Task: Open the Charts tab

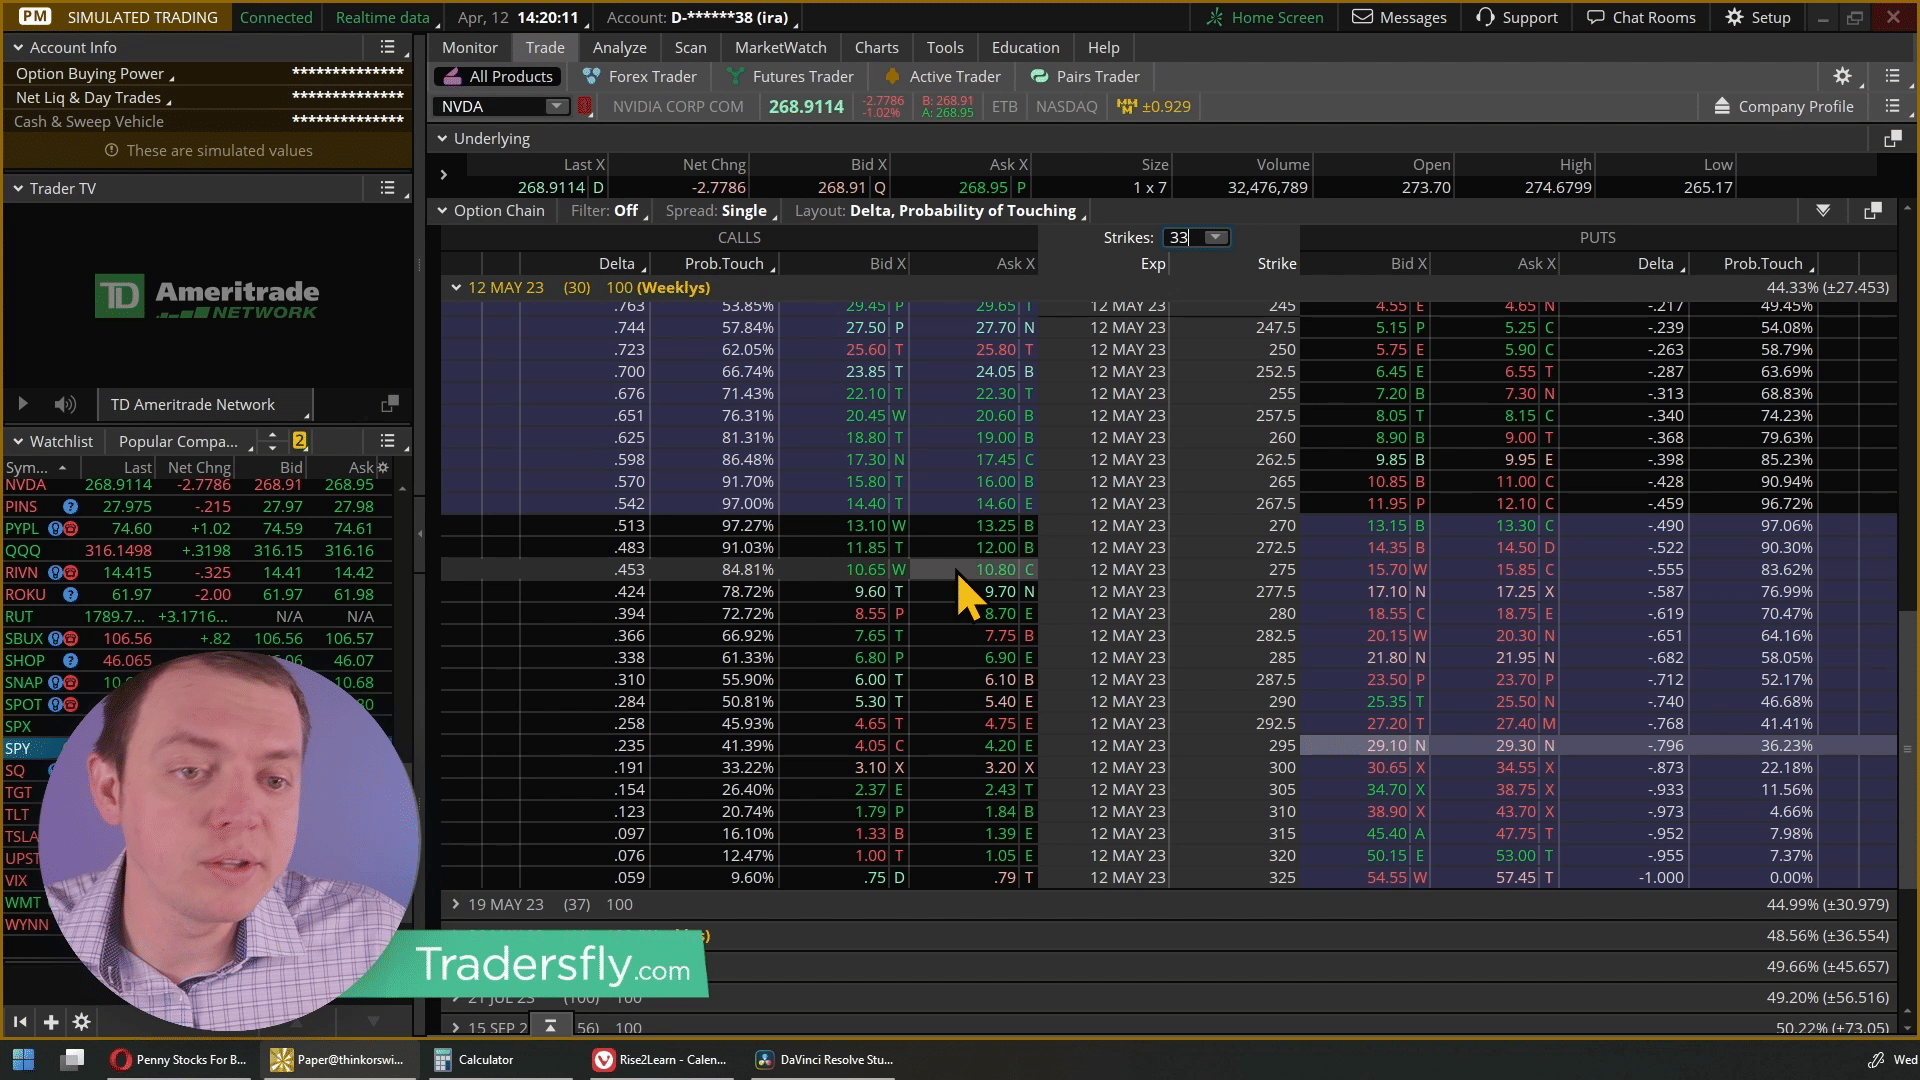Action: coord(876,47)
